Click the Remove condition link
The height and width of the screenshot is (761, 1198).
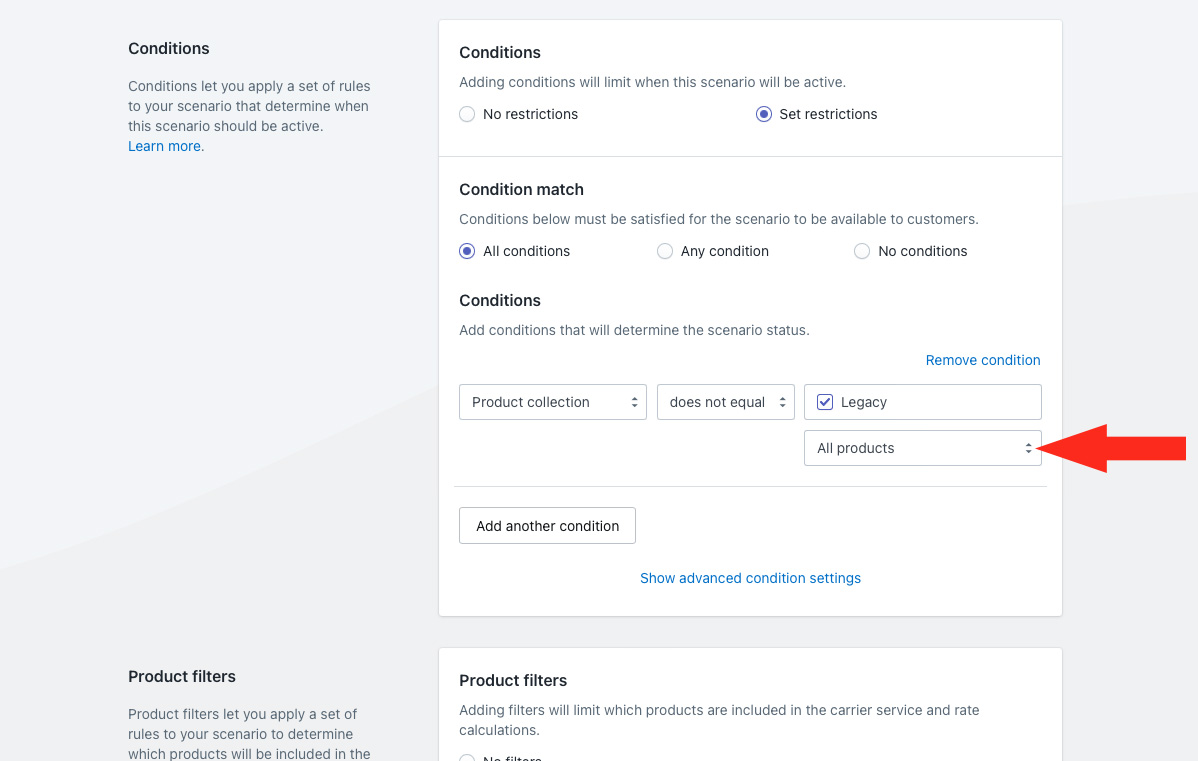tap(982, 360)
